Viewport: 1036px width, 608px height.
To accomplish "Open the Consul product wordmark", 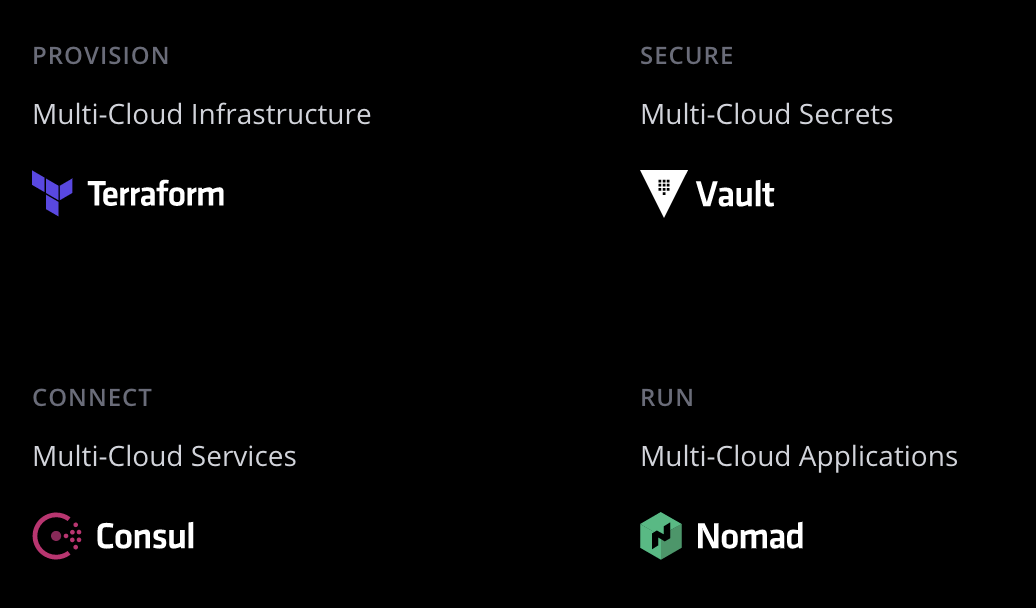I will click(145, 536).
